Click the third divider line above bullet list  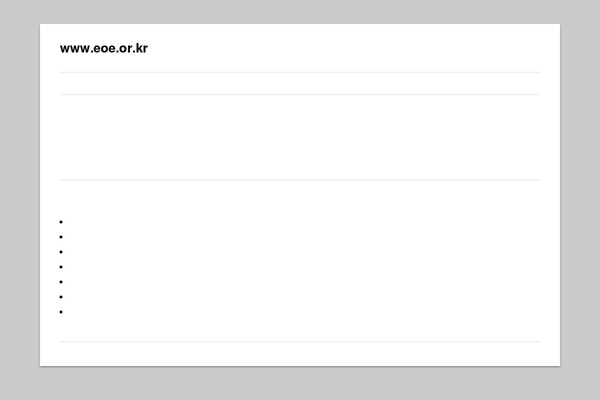(300, 180)
